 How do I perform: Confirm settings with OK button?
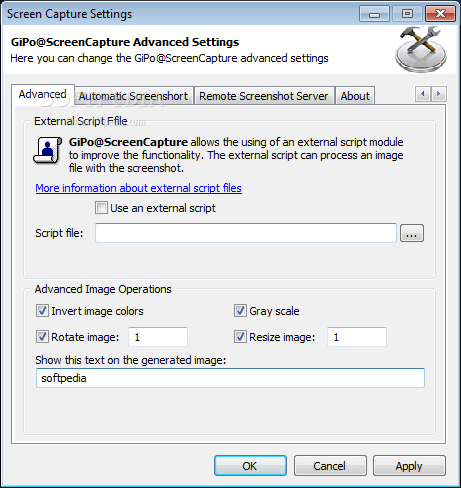[250, 466]
